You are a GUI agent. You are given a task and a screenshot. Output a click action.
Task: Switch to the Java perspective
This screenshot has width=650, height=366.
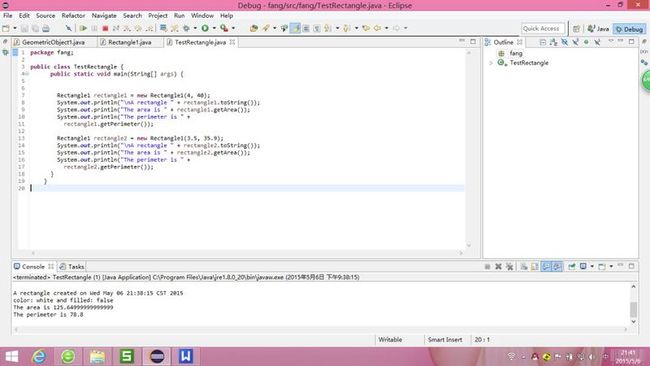tap(598, 29)
